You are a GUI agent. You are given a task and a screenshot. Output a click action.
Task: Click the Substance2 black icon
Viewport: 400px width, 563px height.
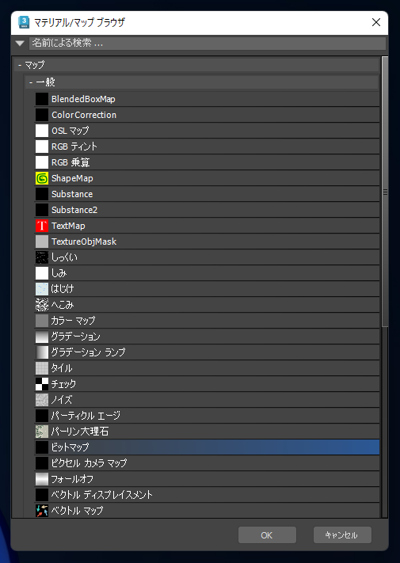click(x=42, y=210)
